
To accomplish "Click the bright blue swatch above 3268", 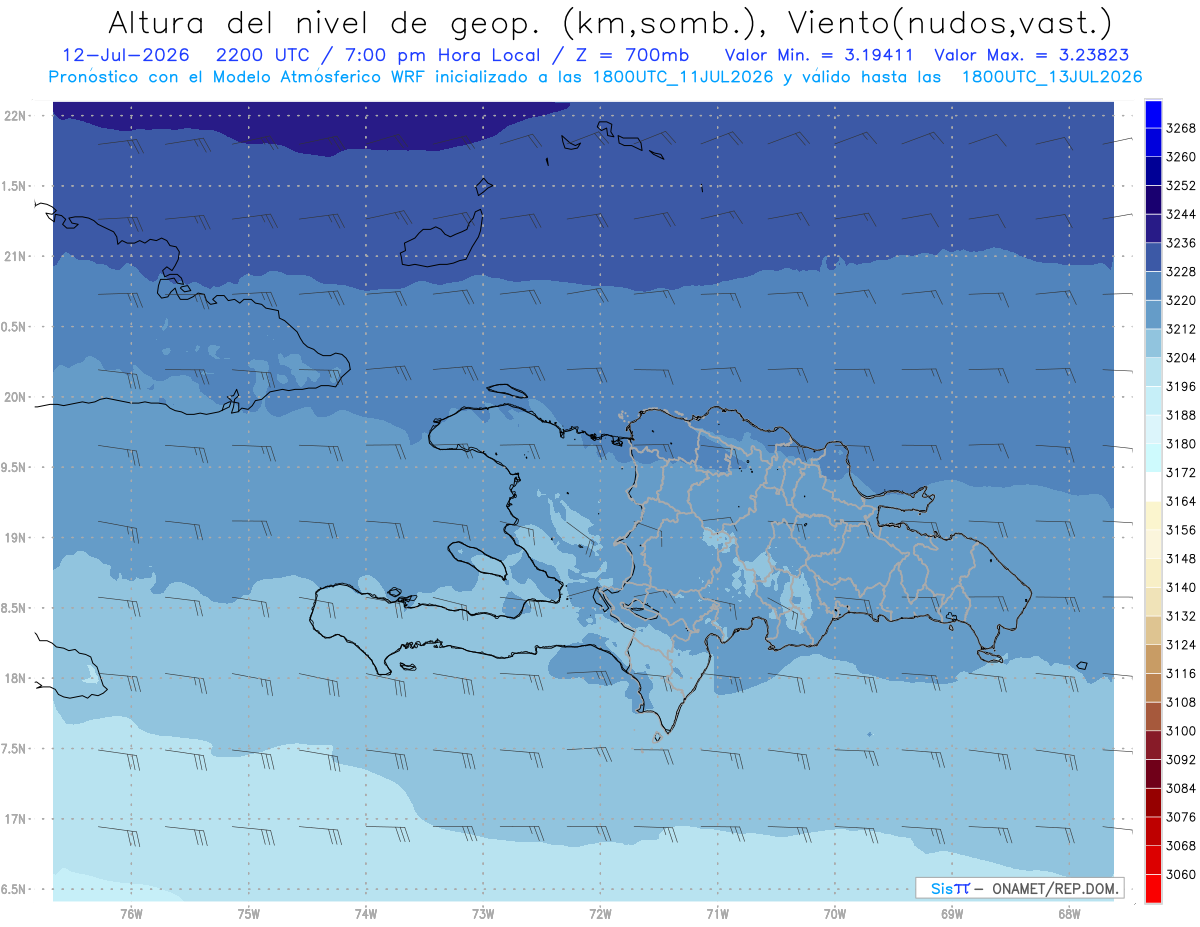I will (x=1153, y=114).
